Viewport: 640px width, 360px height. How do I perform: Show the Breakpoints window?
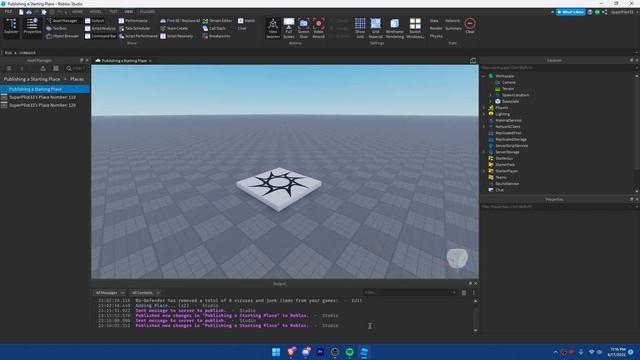point(216,36)
